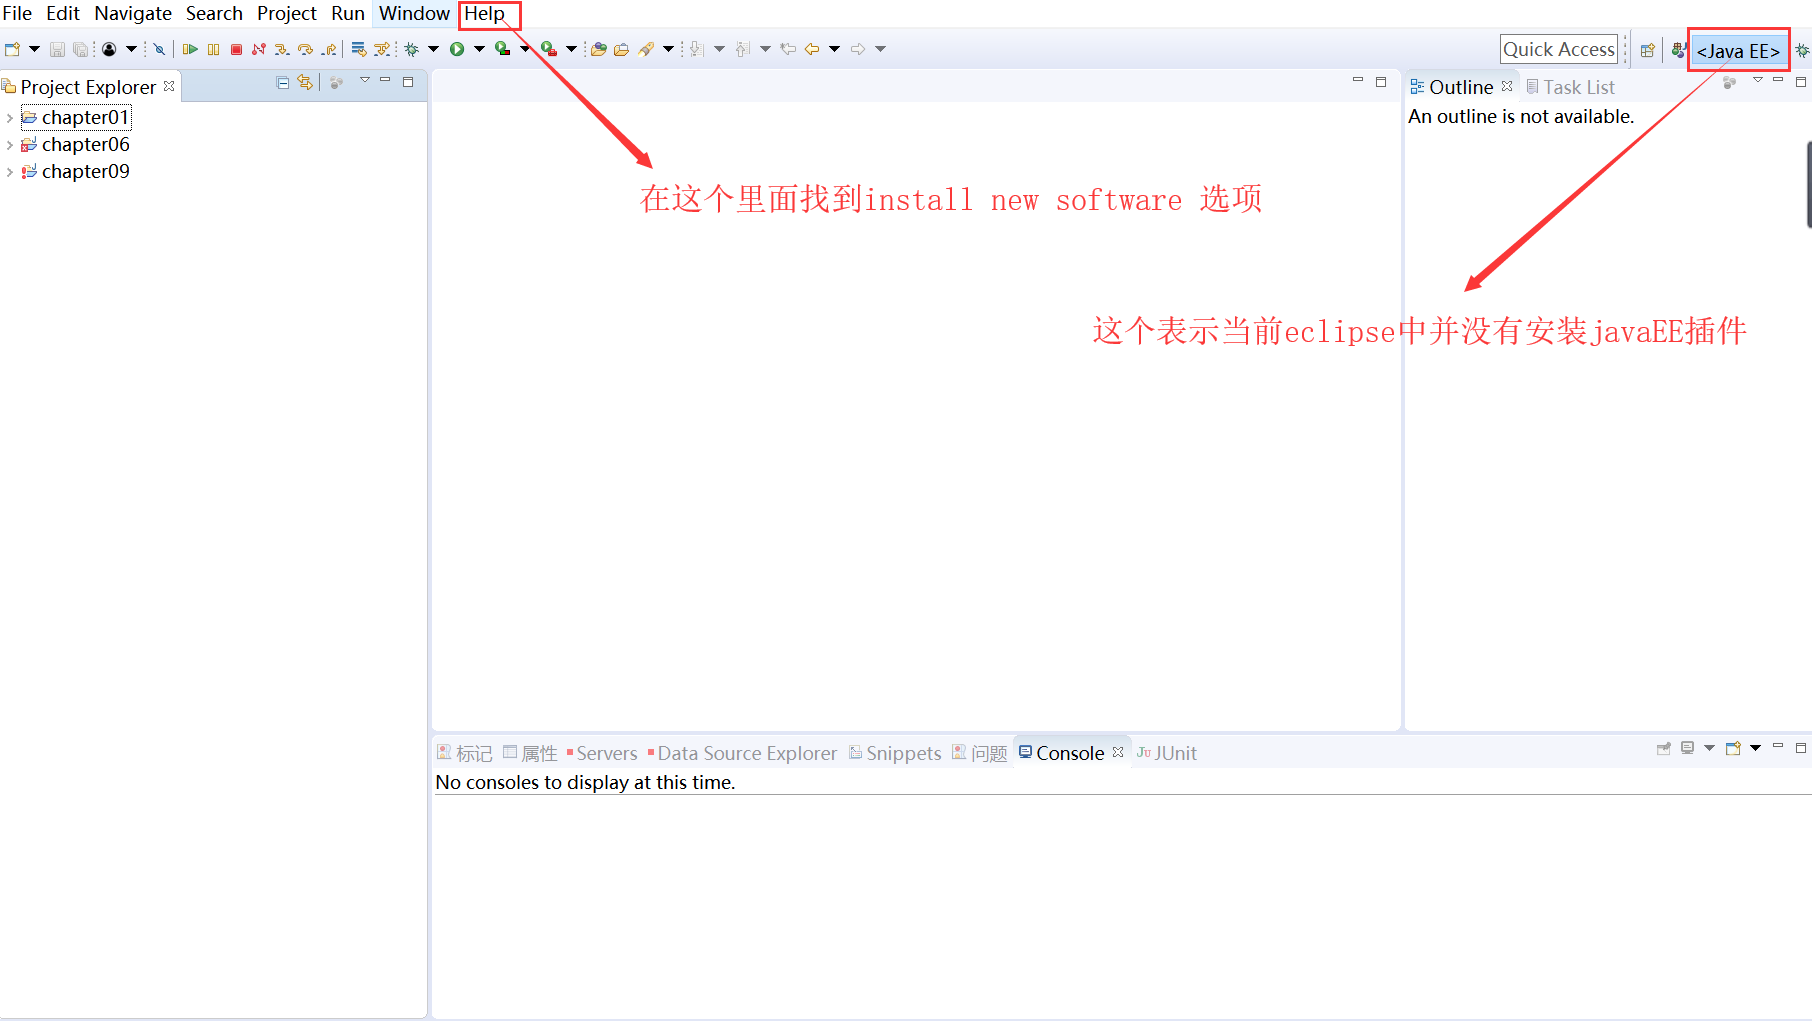Switch to the Debug perspective icon
Screen dimensions: 1812x1021
pos(1802,50)
